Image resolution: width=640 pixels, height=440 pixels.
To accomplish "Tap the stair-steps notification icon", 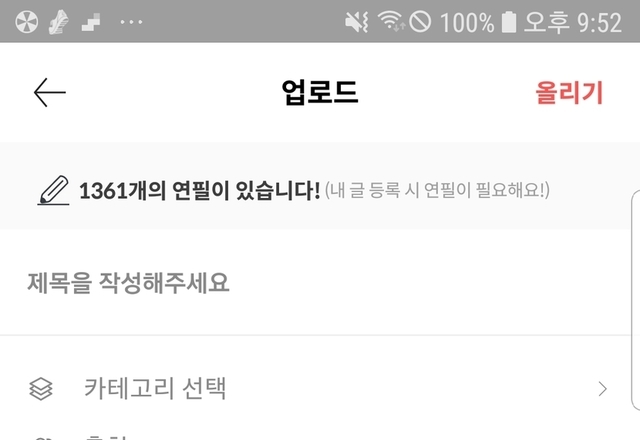I will (x=91, y=22).
